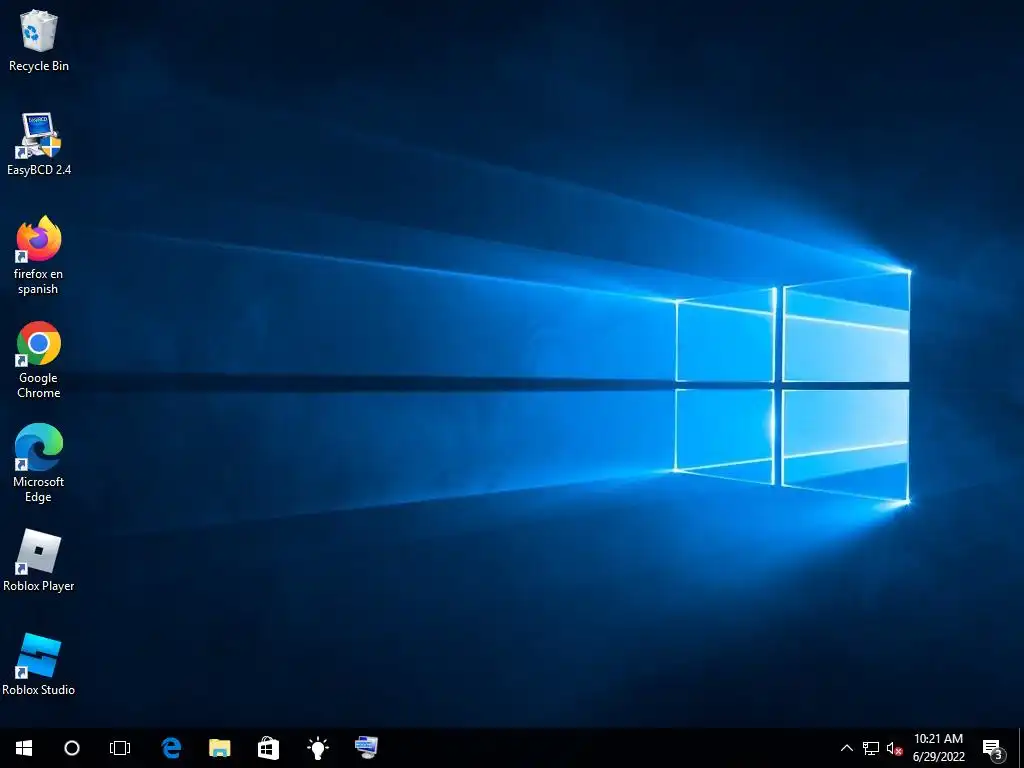Open the muted volume tray icon
Viewport: 1024px width, 768px height.
coord(894,748)
